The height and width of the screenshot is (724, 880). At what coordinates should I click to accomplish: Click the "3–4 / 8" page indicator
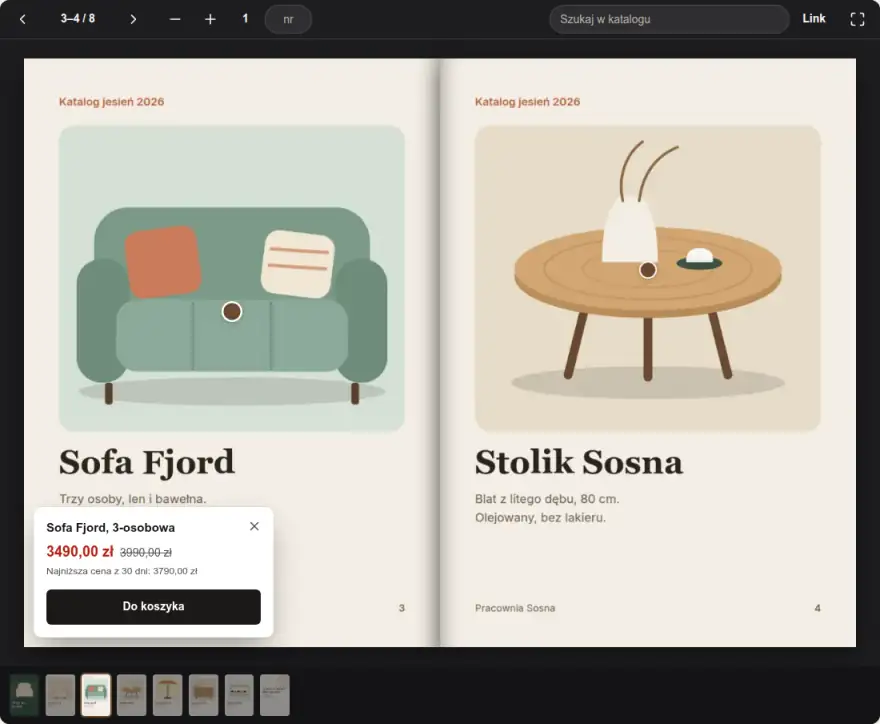tap(78, 19)
